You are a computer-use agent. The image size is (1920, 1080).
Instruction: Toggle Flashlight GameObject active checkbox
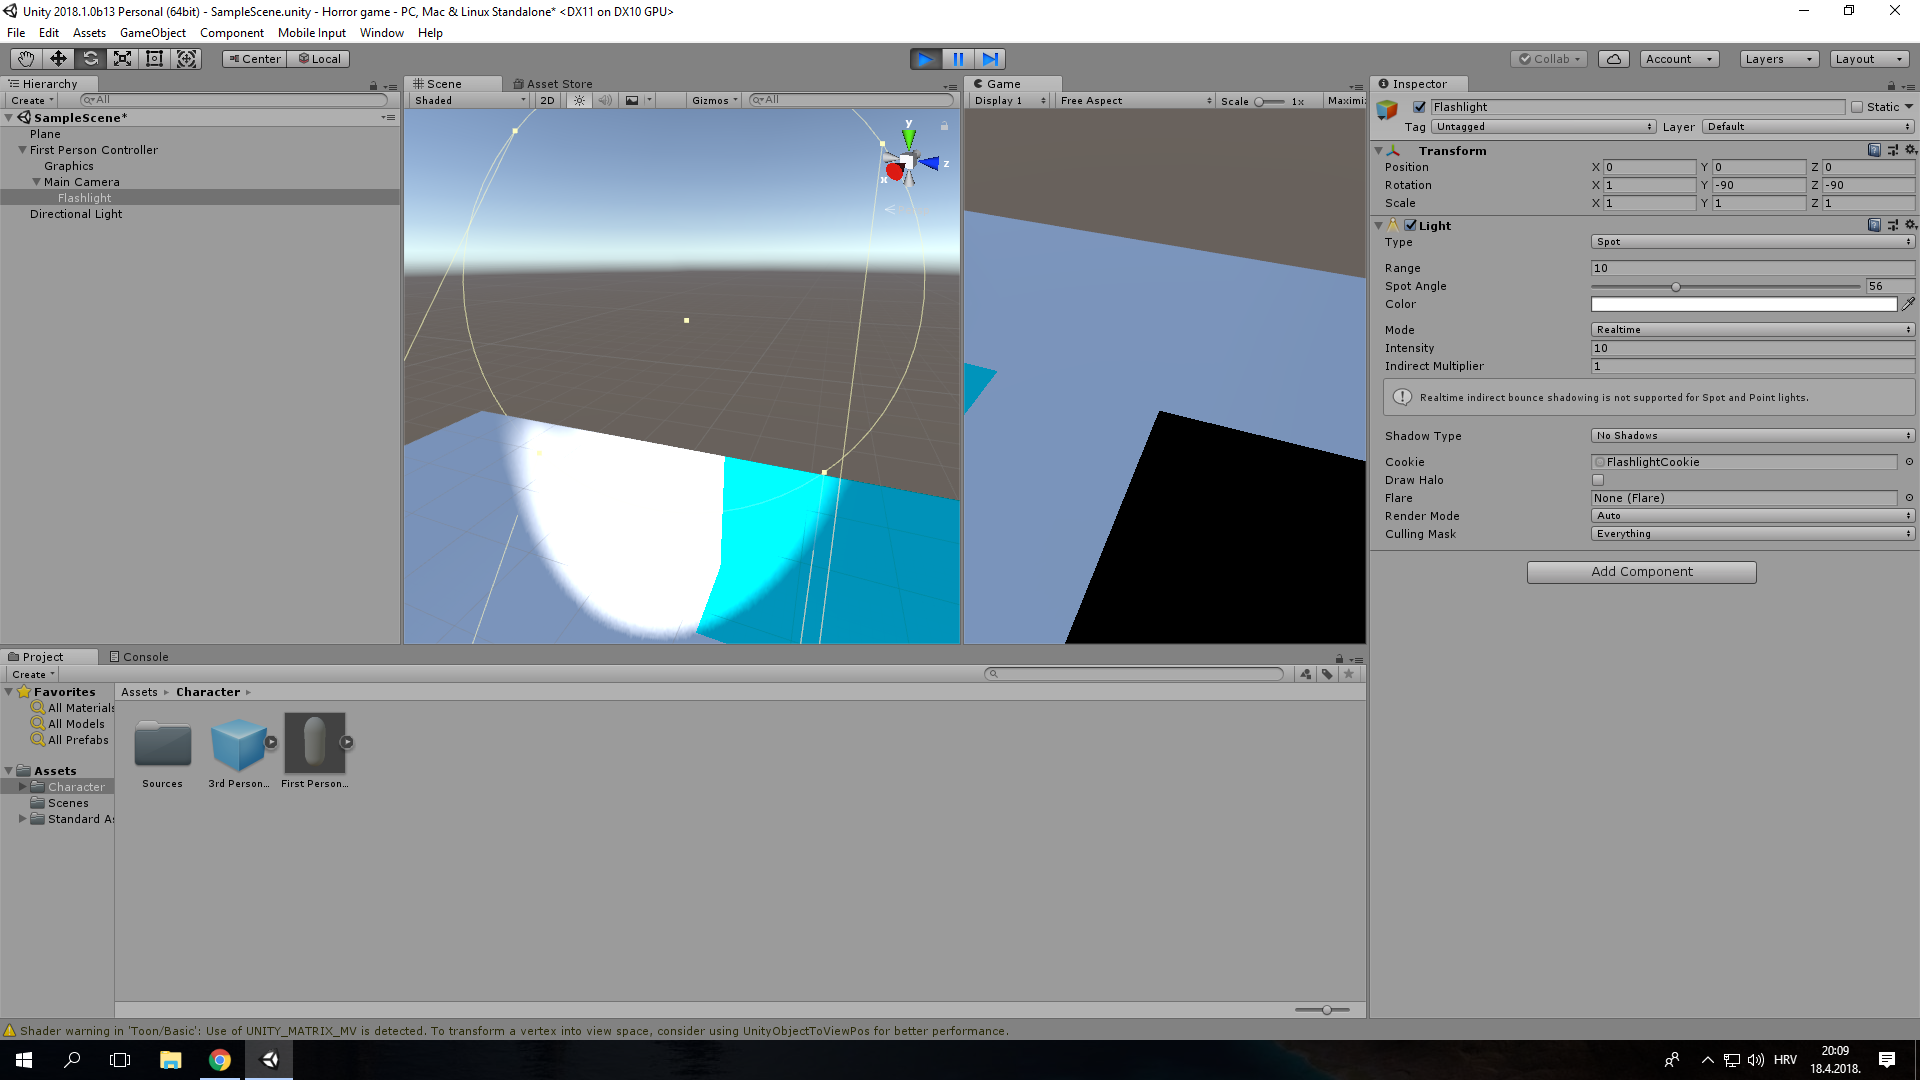click(x=1419, y=107)
